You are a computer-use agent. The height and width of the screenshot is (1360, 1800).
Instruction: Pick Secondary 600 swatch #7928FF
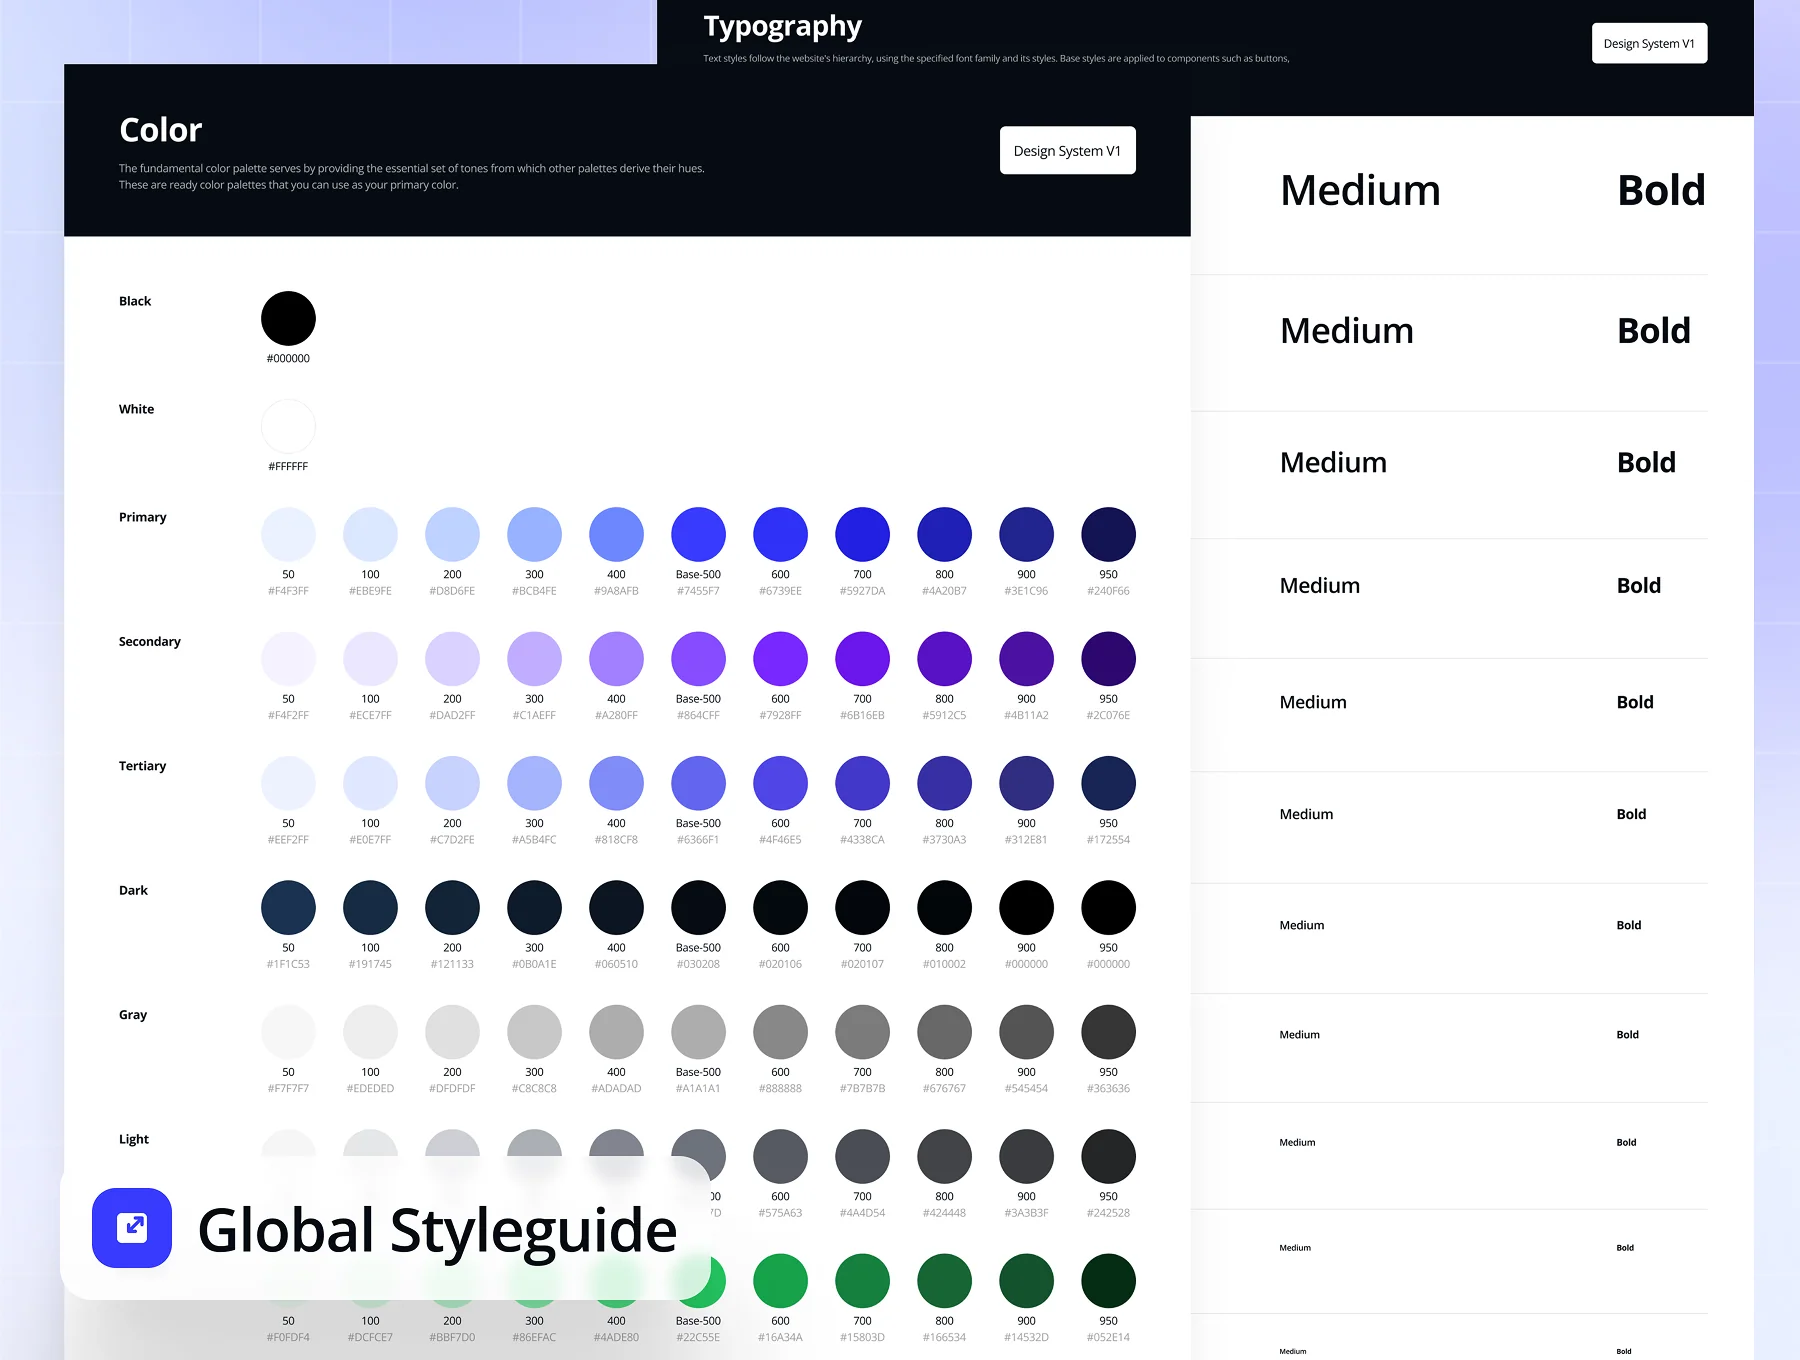click(x=780, y=659)
